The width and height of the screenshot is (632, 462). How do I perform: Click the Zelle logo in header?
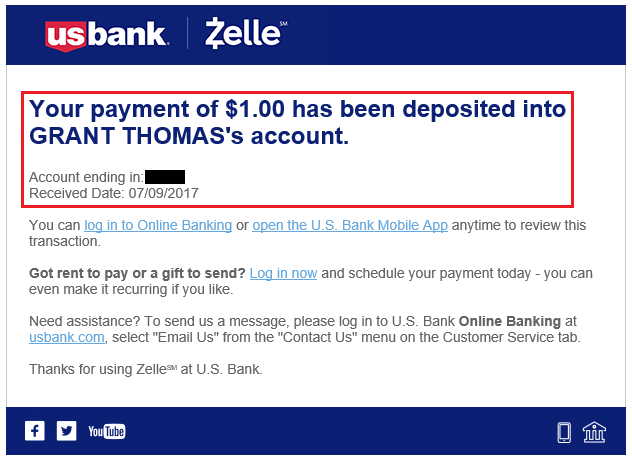point(246,33)
